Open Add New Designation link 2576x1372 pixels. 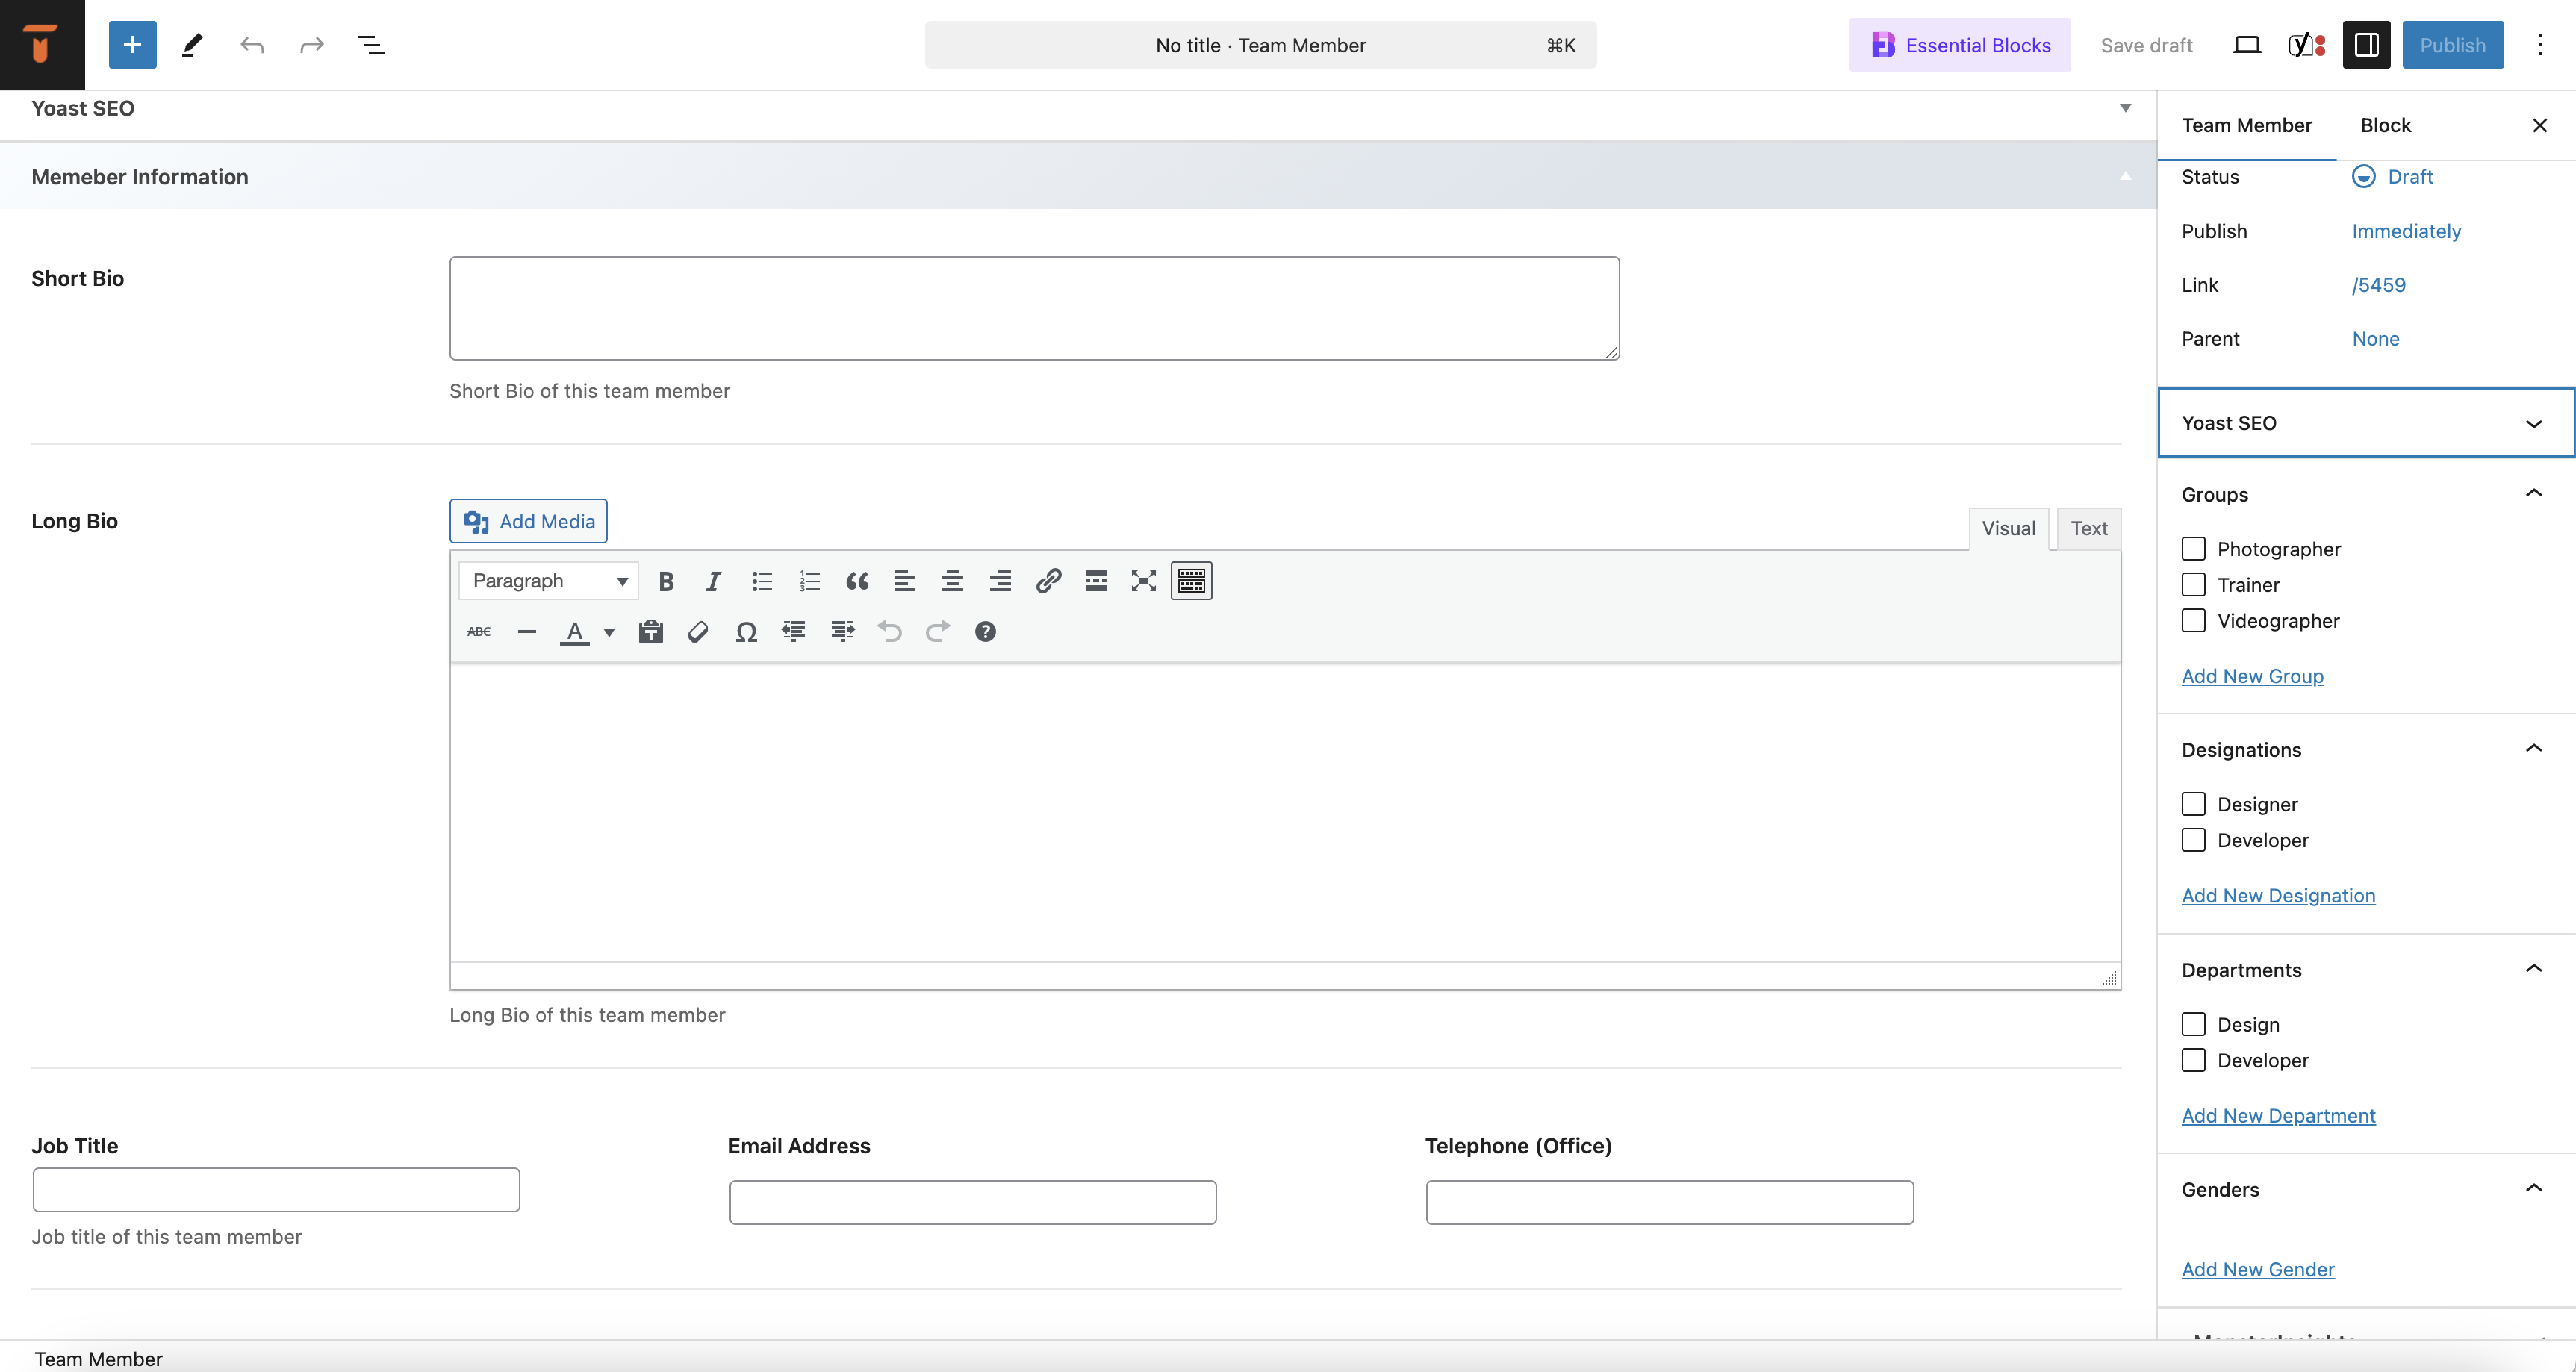(x=2278, y=896)
